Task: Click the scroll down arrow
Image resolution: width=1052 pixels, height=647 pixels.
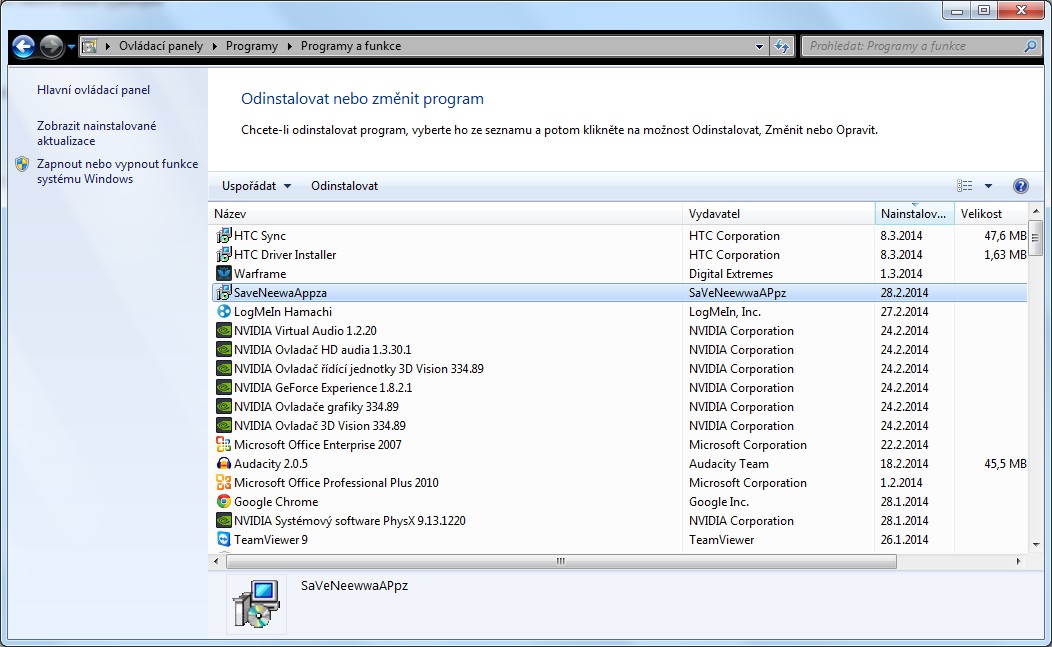Action: 1035,544
